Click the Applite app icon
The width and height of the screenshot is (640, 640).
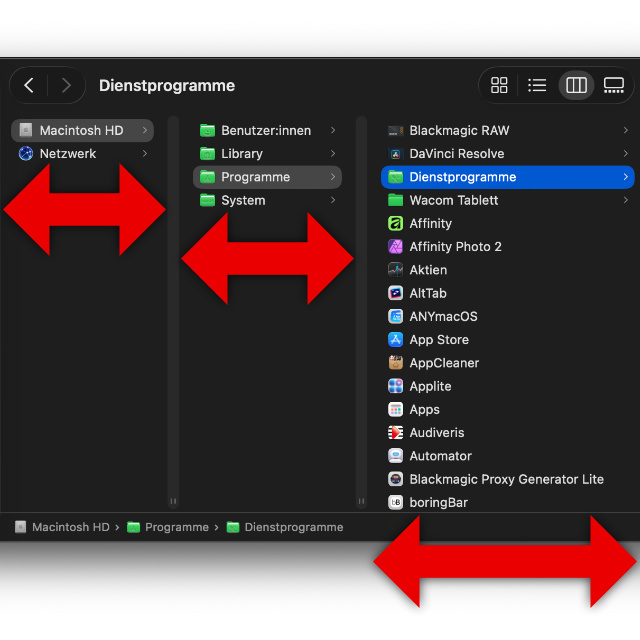coord(396,386)
